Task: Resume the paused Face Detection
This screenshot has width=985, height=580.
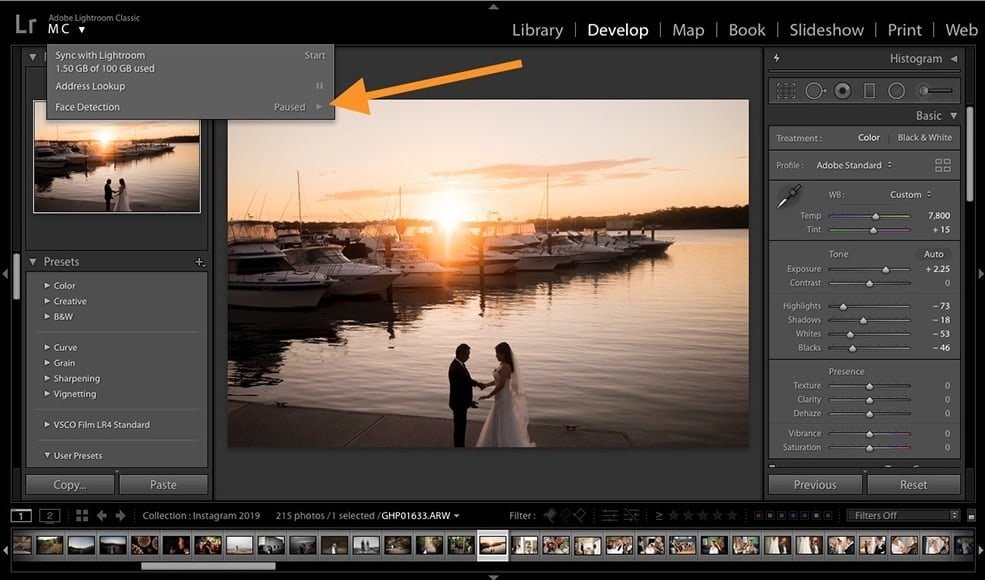Action: (x=319, y=106)
